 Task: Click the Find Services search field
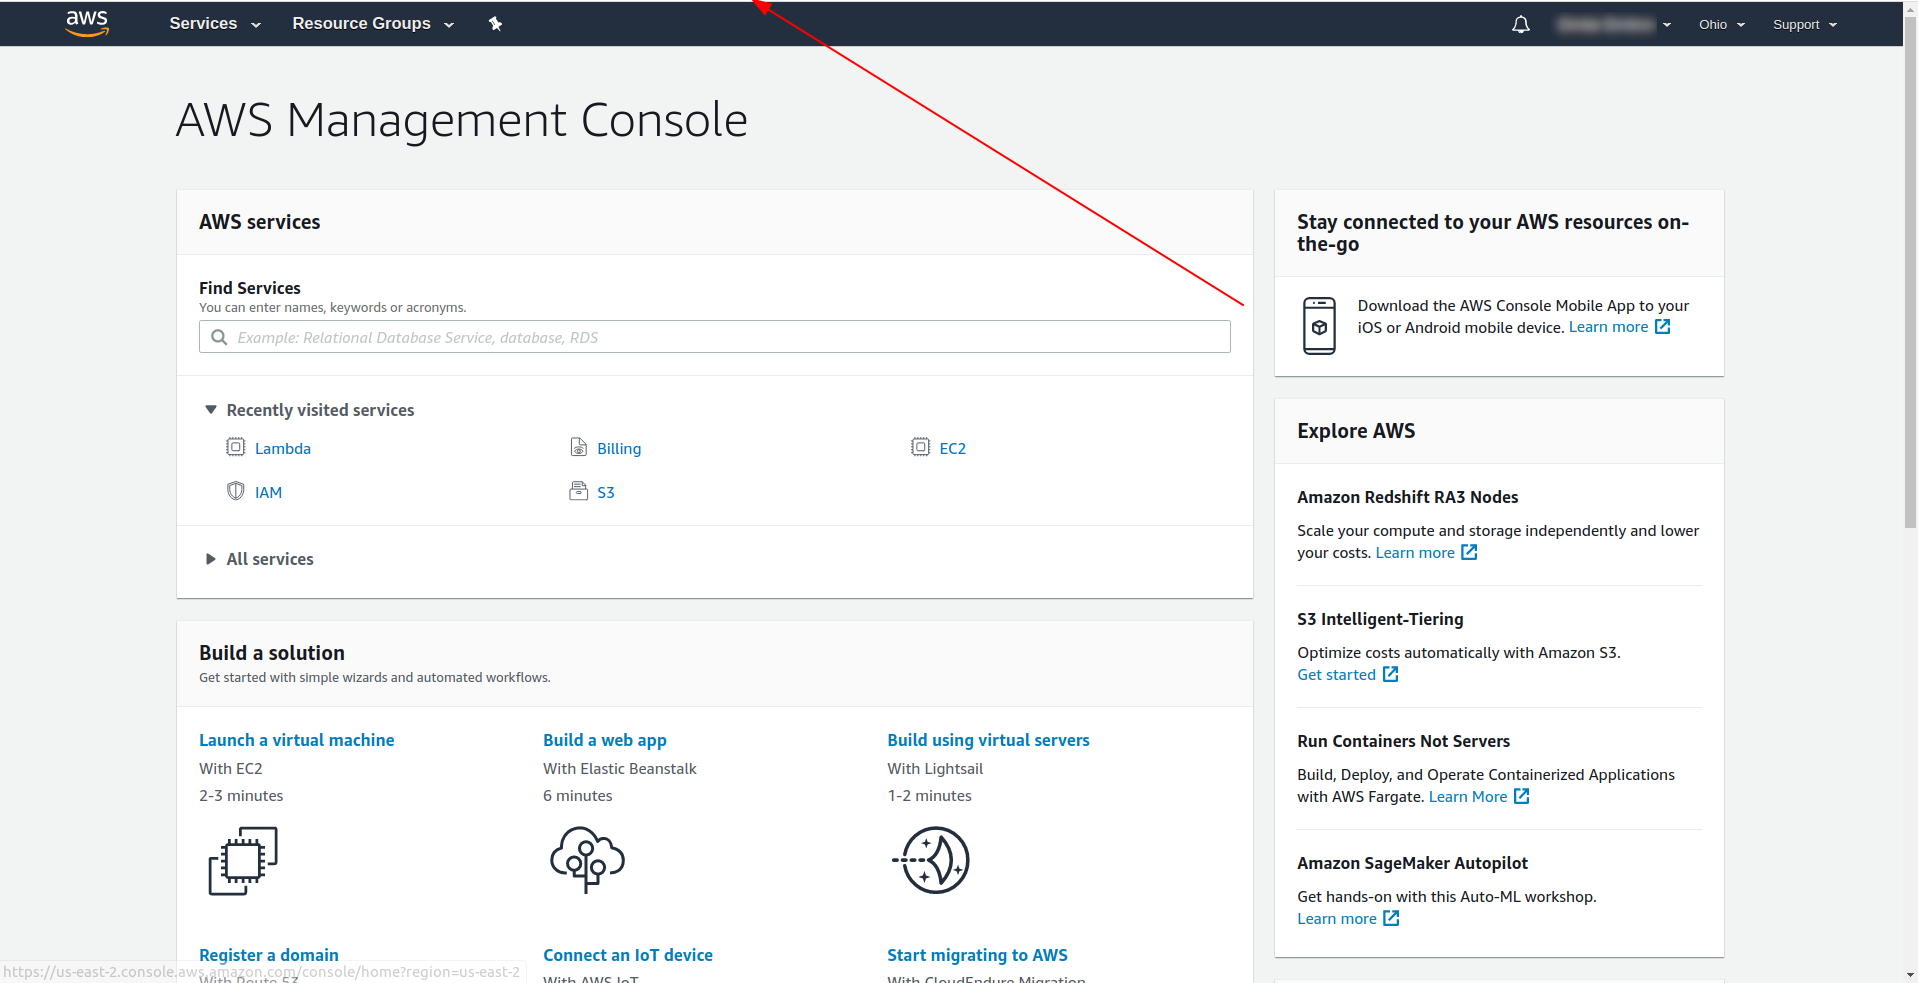715,337
